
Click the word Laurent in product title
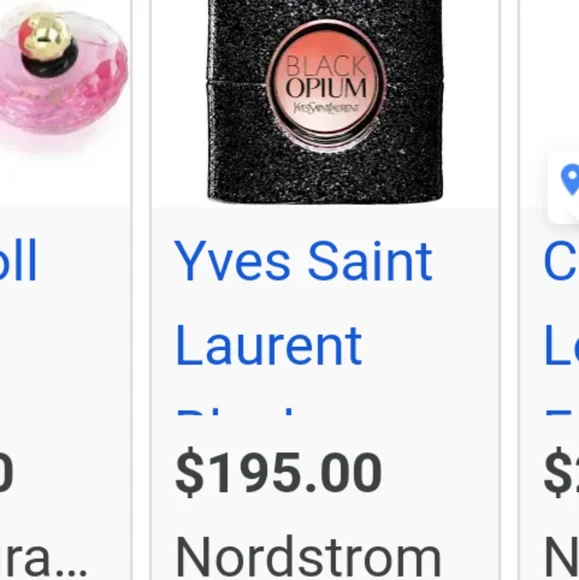(268, 345)
